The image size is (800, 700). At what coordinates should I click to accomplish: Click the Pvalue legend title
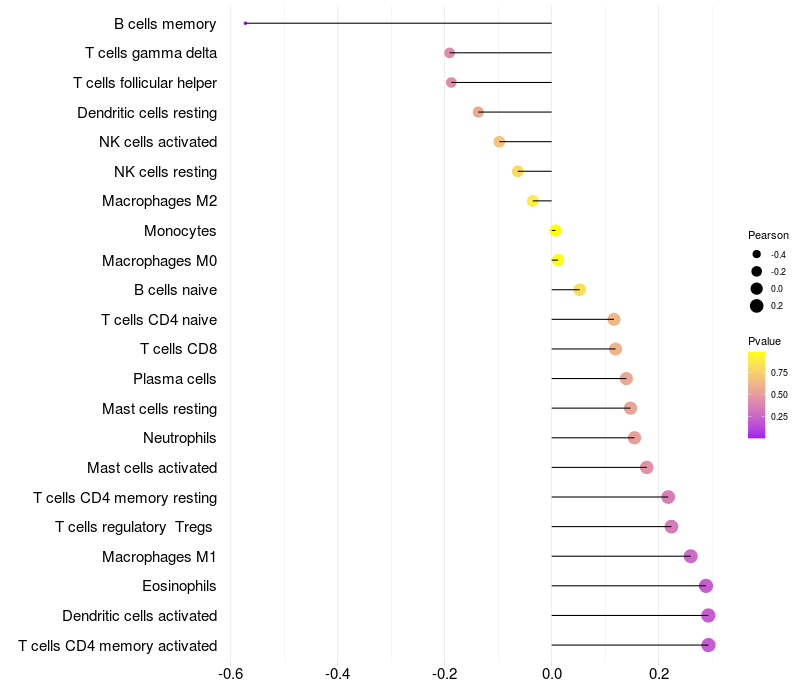pyautogui.click(x=765, y=341)
